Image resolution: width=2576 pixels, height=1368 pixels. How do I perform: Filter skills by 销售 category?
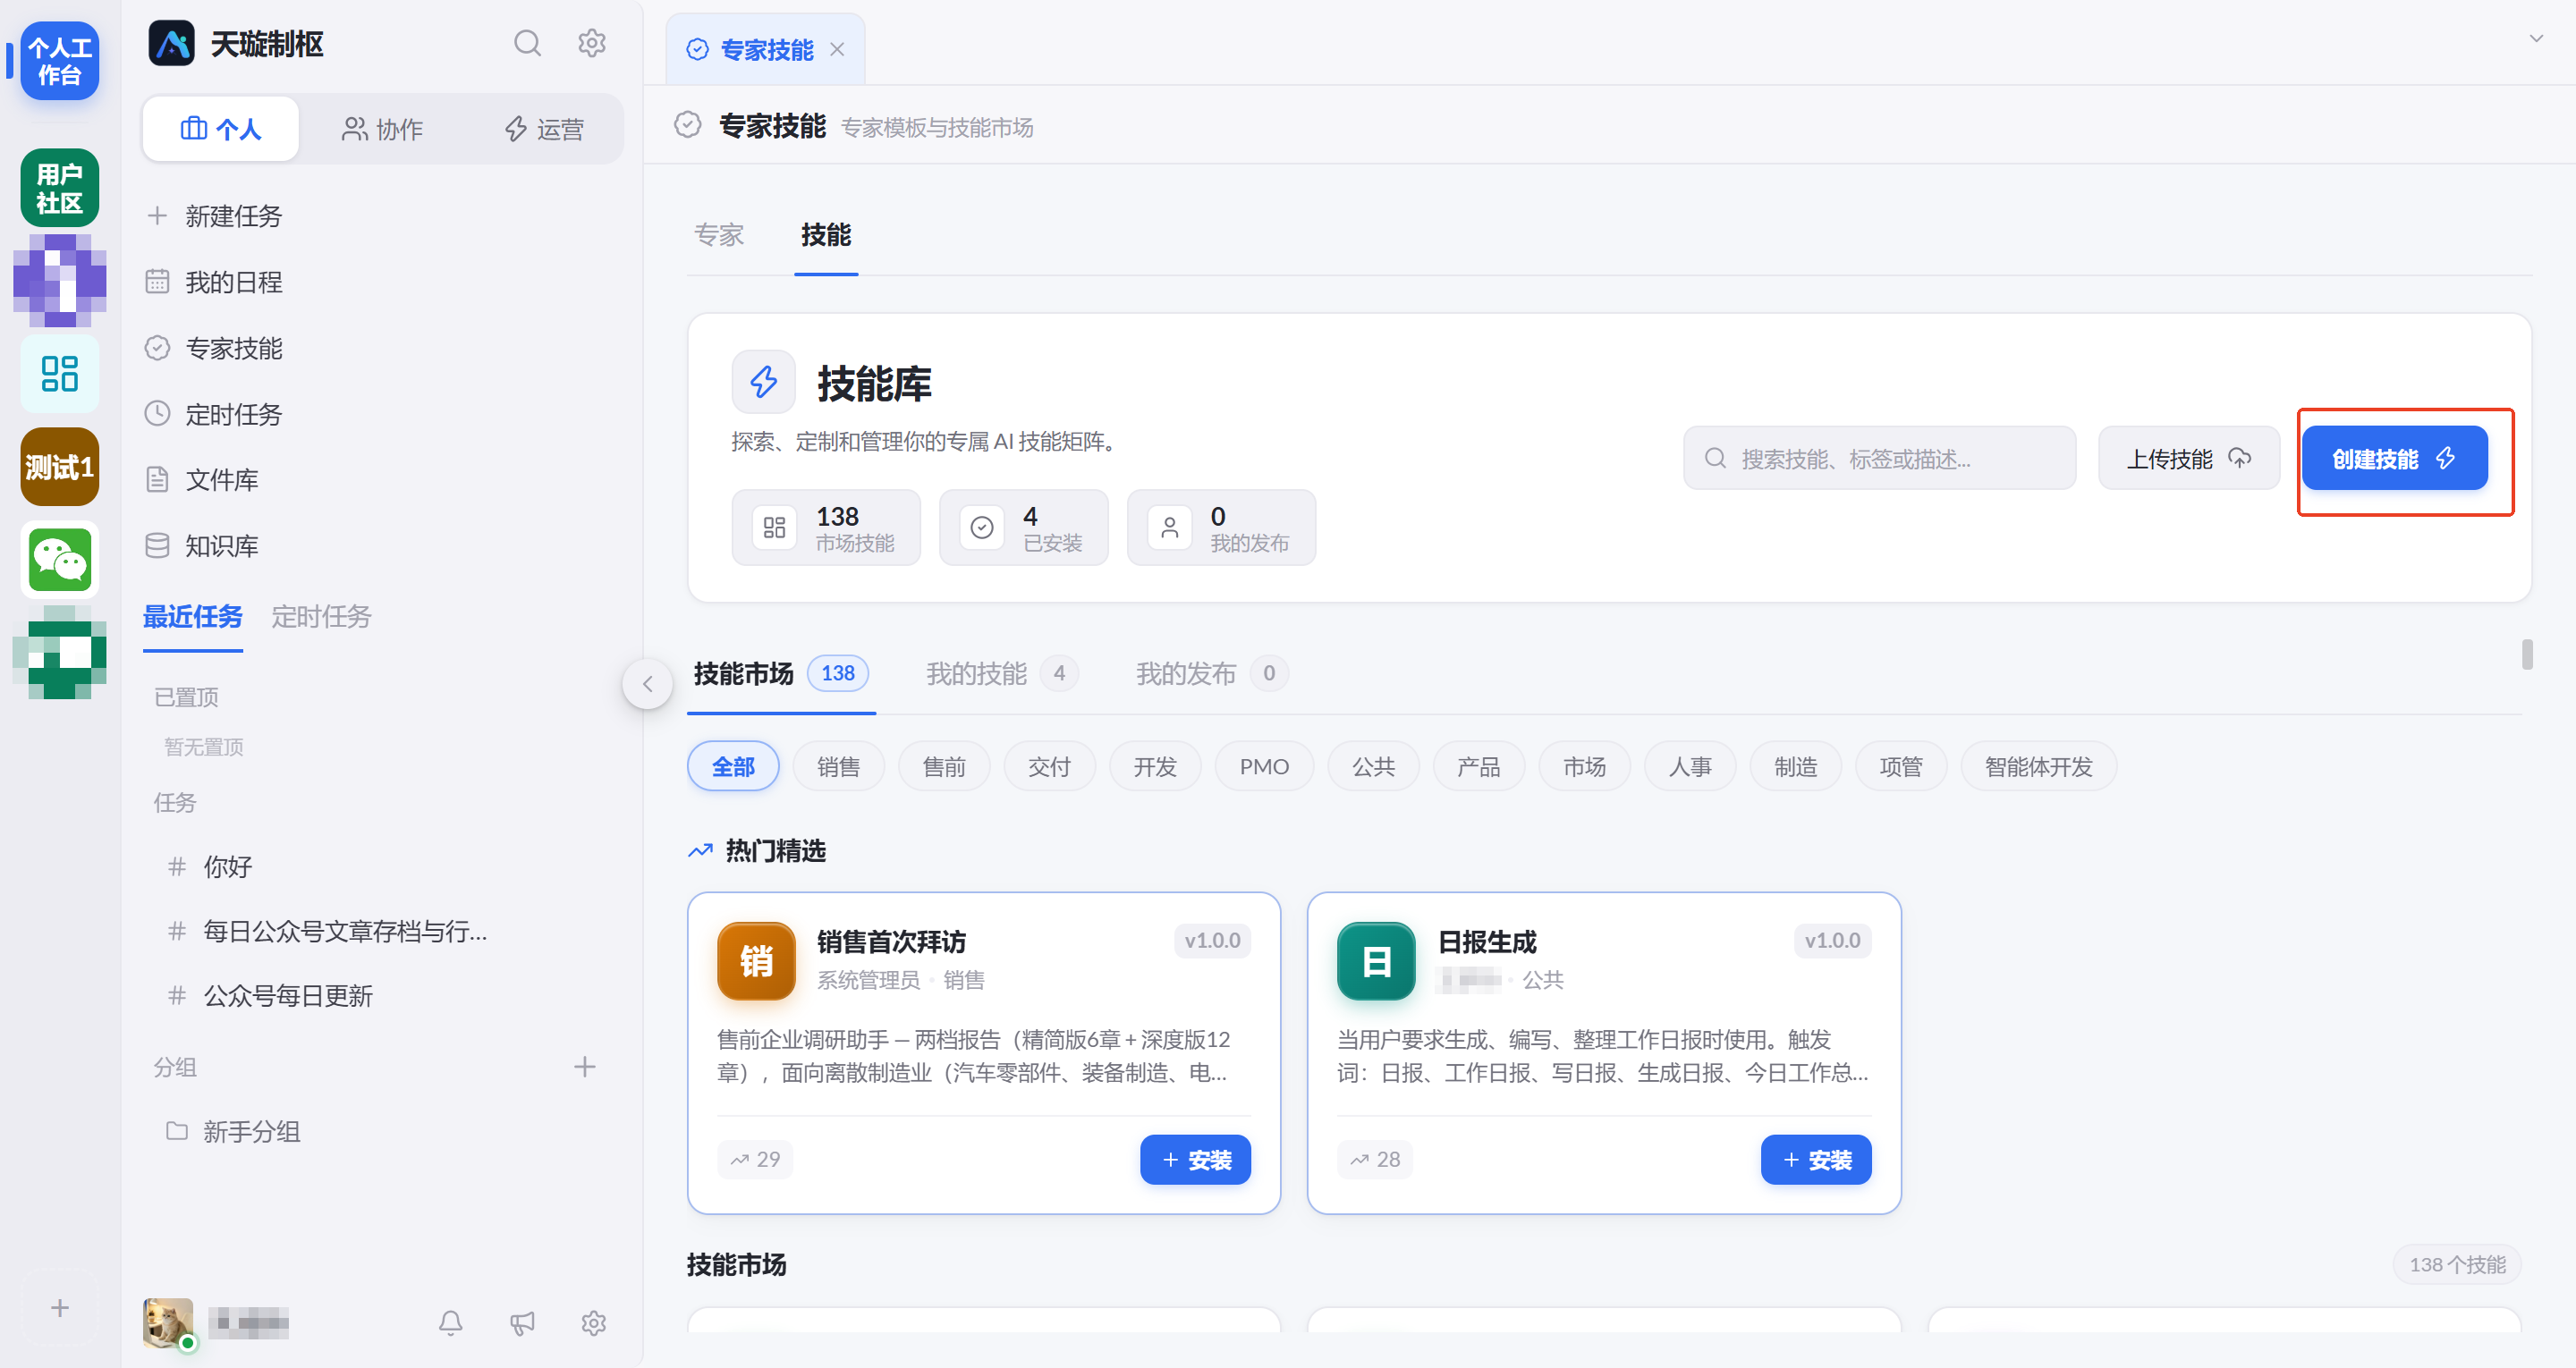(838, 767)
